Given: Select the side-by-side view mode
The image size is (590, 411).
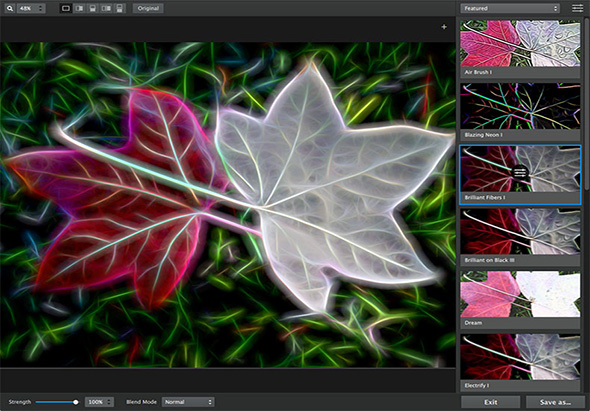Looking at the screenshot, I should pos(106,8).
